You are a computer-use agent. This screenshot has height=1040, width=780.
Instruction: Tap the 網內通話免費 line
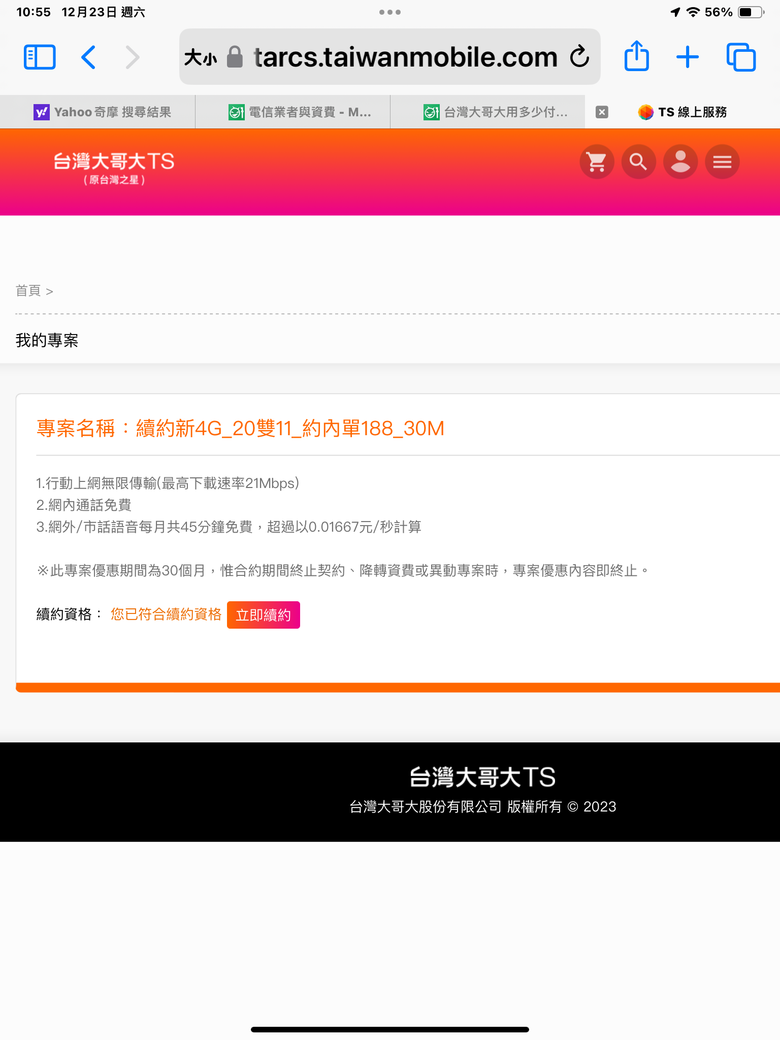point(84,505)
